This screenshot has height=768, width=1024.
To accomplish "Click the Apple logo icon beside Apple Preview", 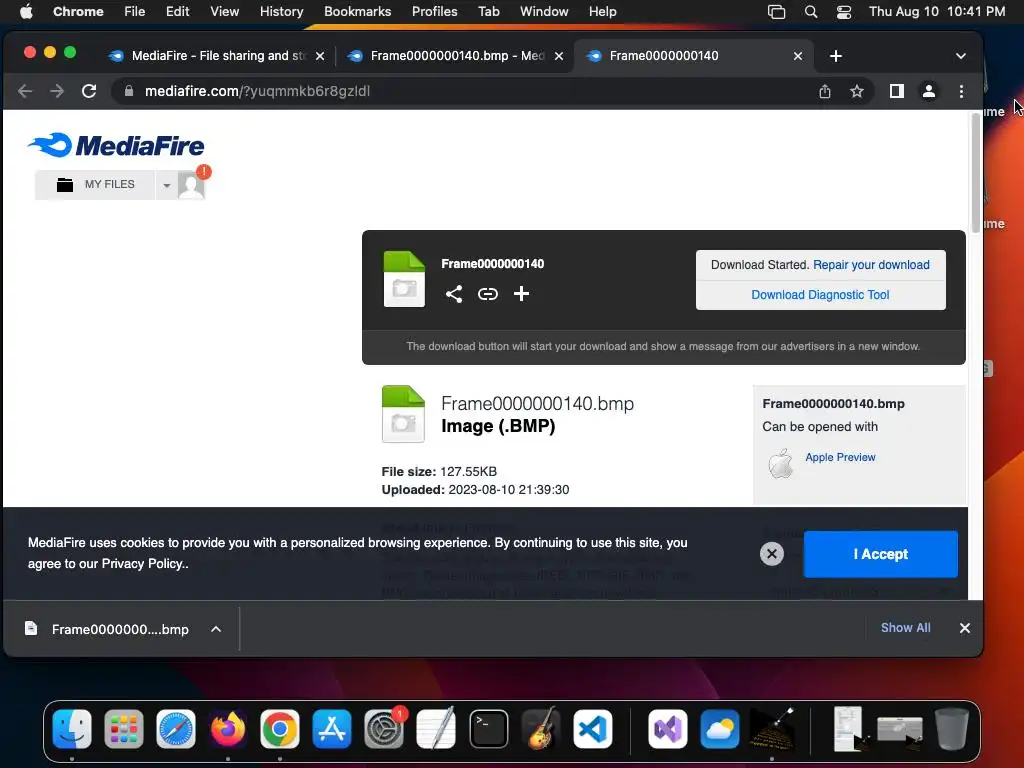I will (780, 464).
